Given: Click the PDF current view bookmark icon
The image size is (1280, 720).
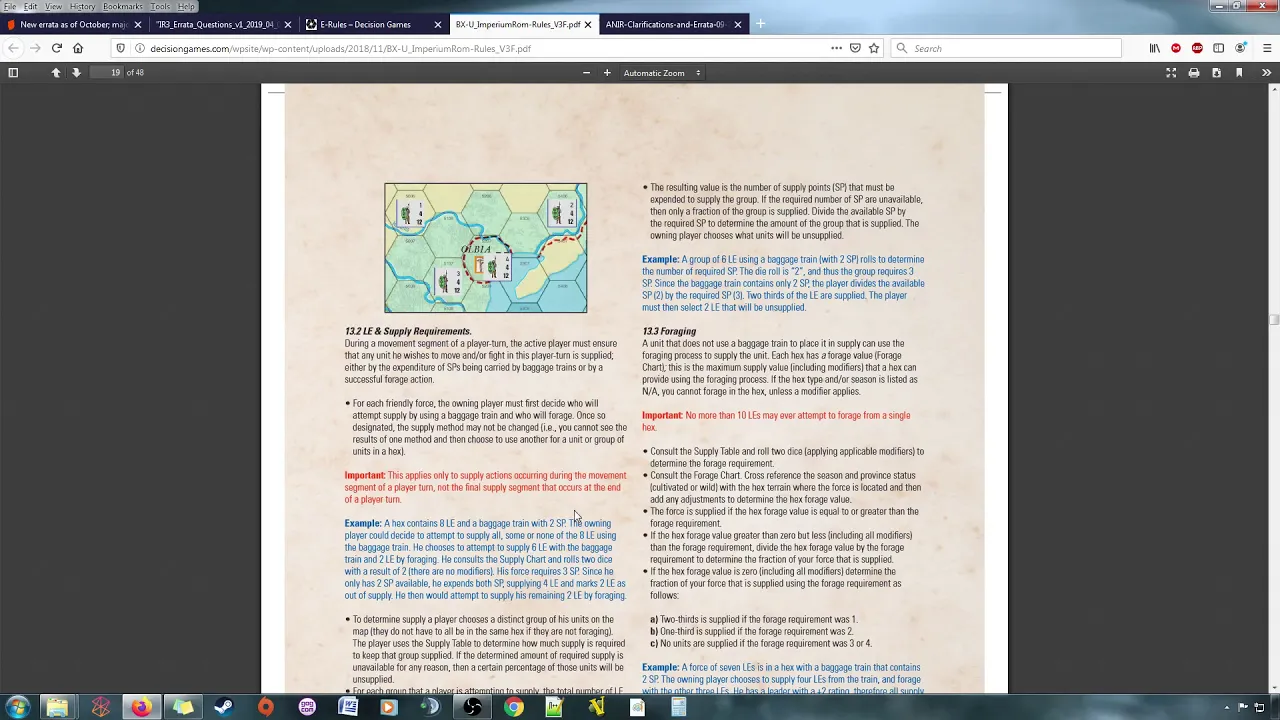Looking at the screenshot, I should pos(1239,72).
